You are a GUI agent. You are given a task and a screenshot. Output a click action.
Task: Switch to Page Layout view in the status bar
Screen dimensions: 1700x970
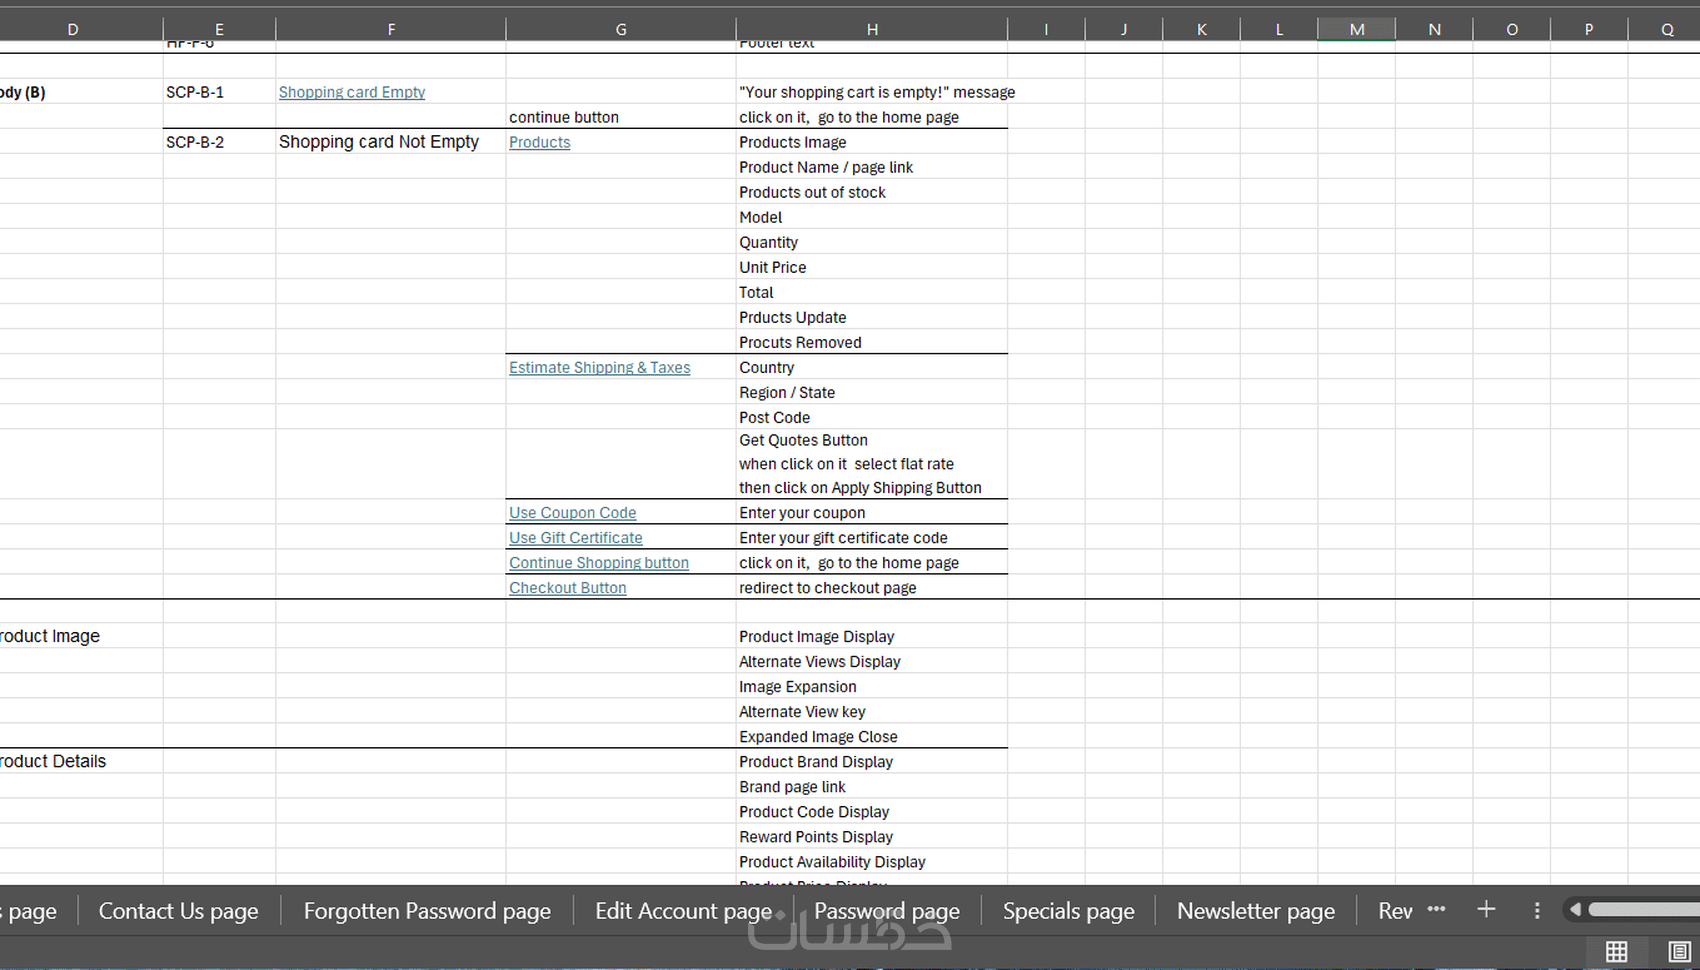[1679, 951]
